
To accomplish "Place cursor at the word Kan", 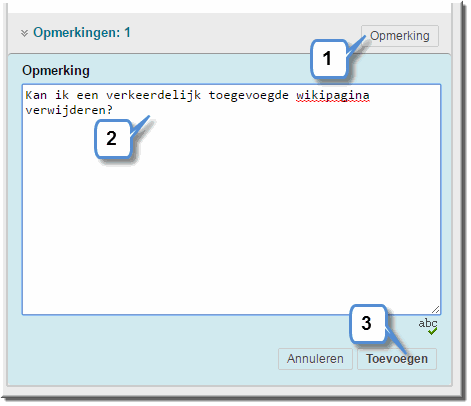I will click(x=36, y=95).
